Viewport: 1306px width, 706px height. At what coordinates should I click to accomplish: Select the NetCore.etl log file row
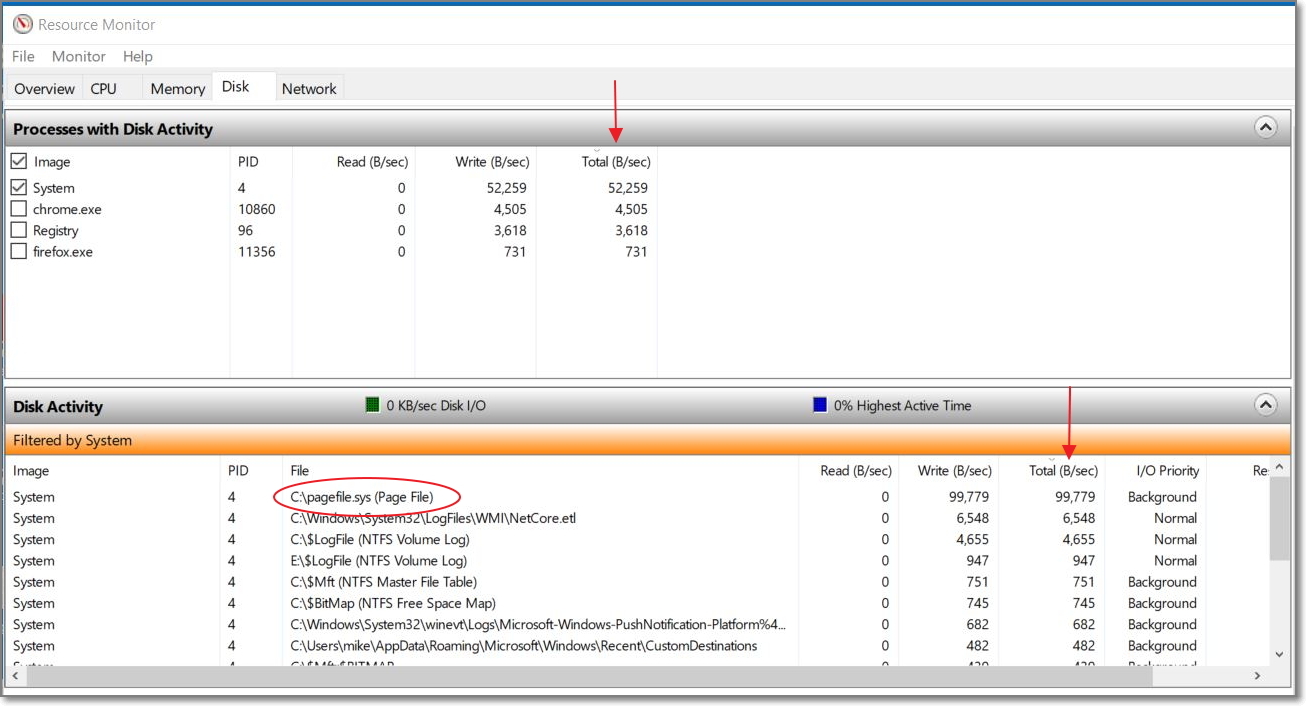(x=638, y=518)
